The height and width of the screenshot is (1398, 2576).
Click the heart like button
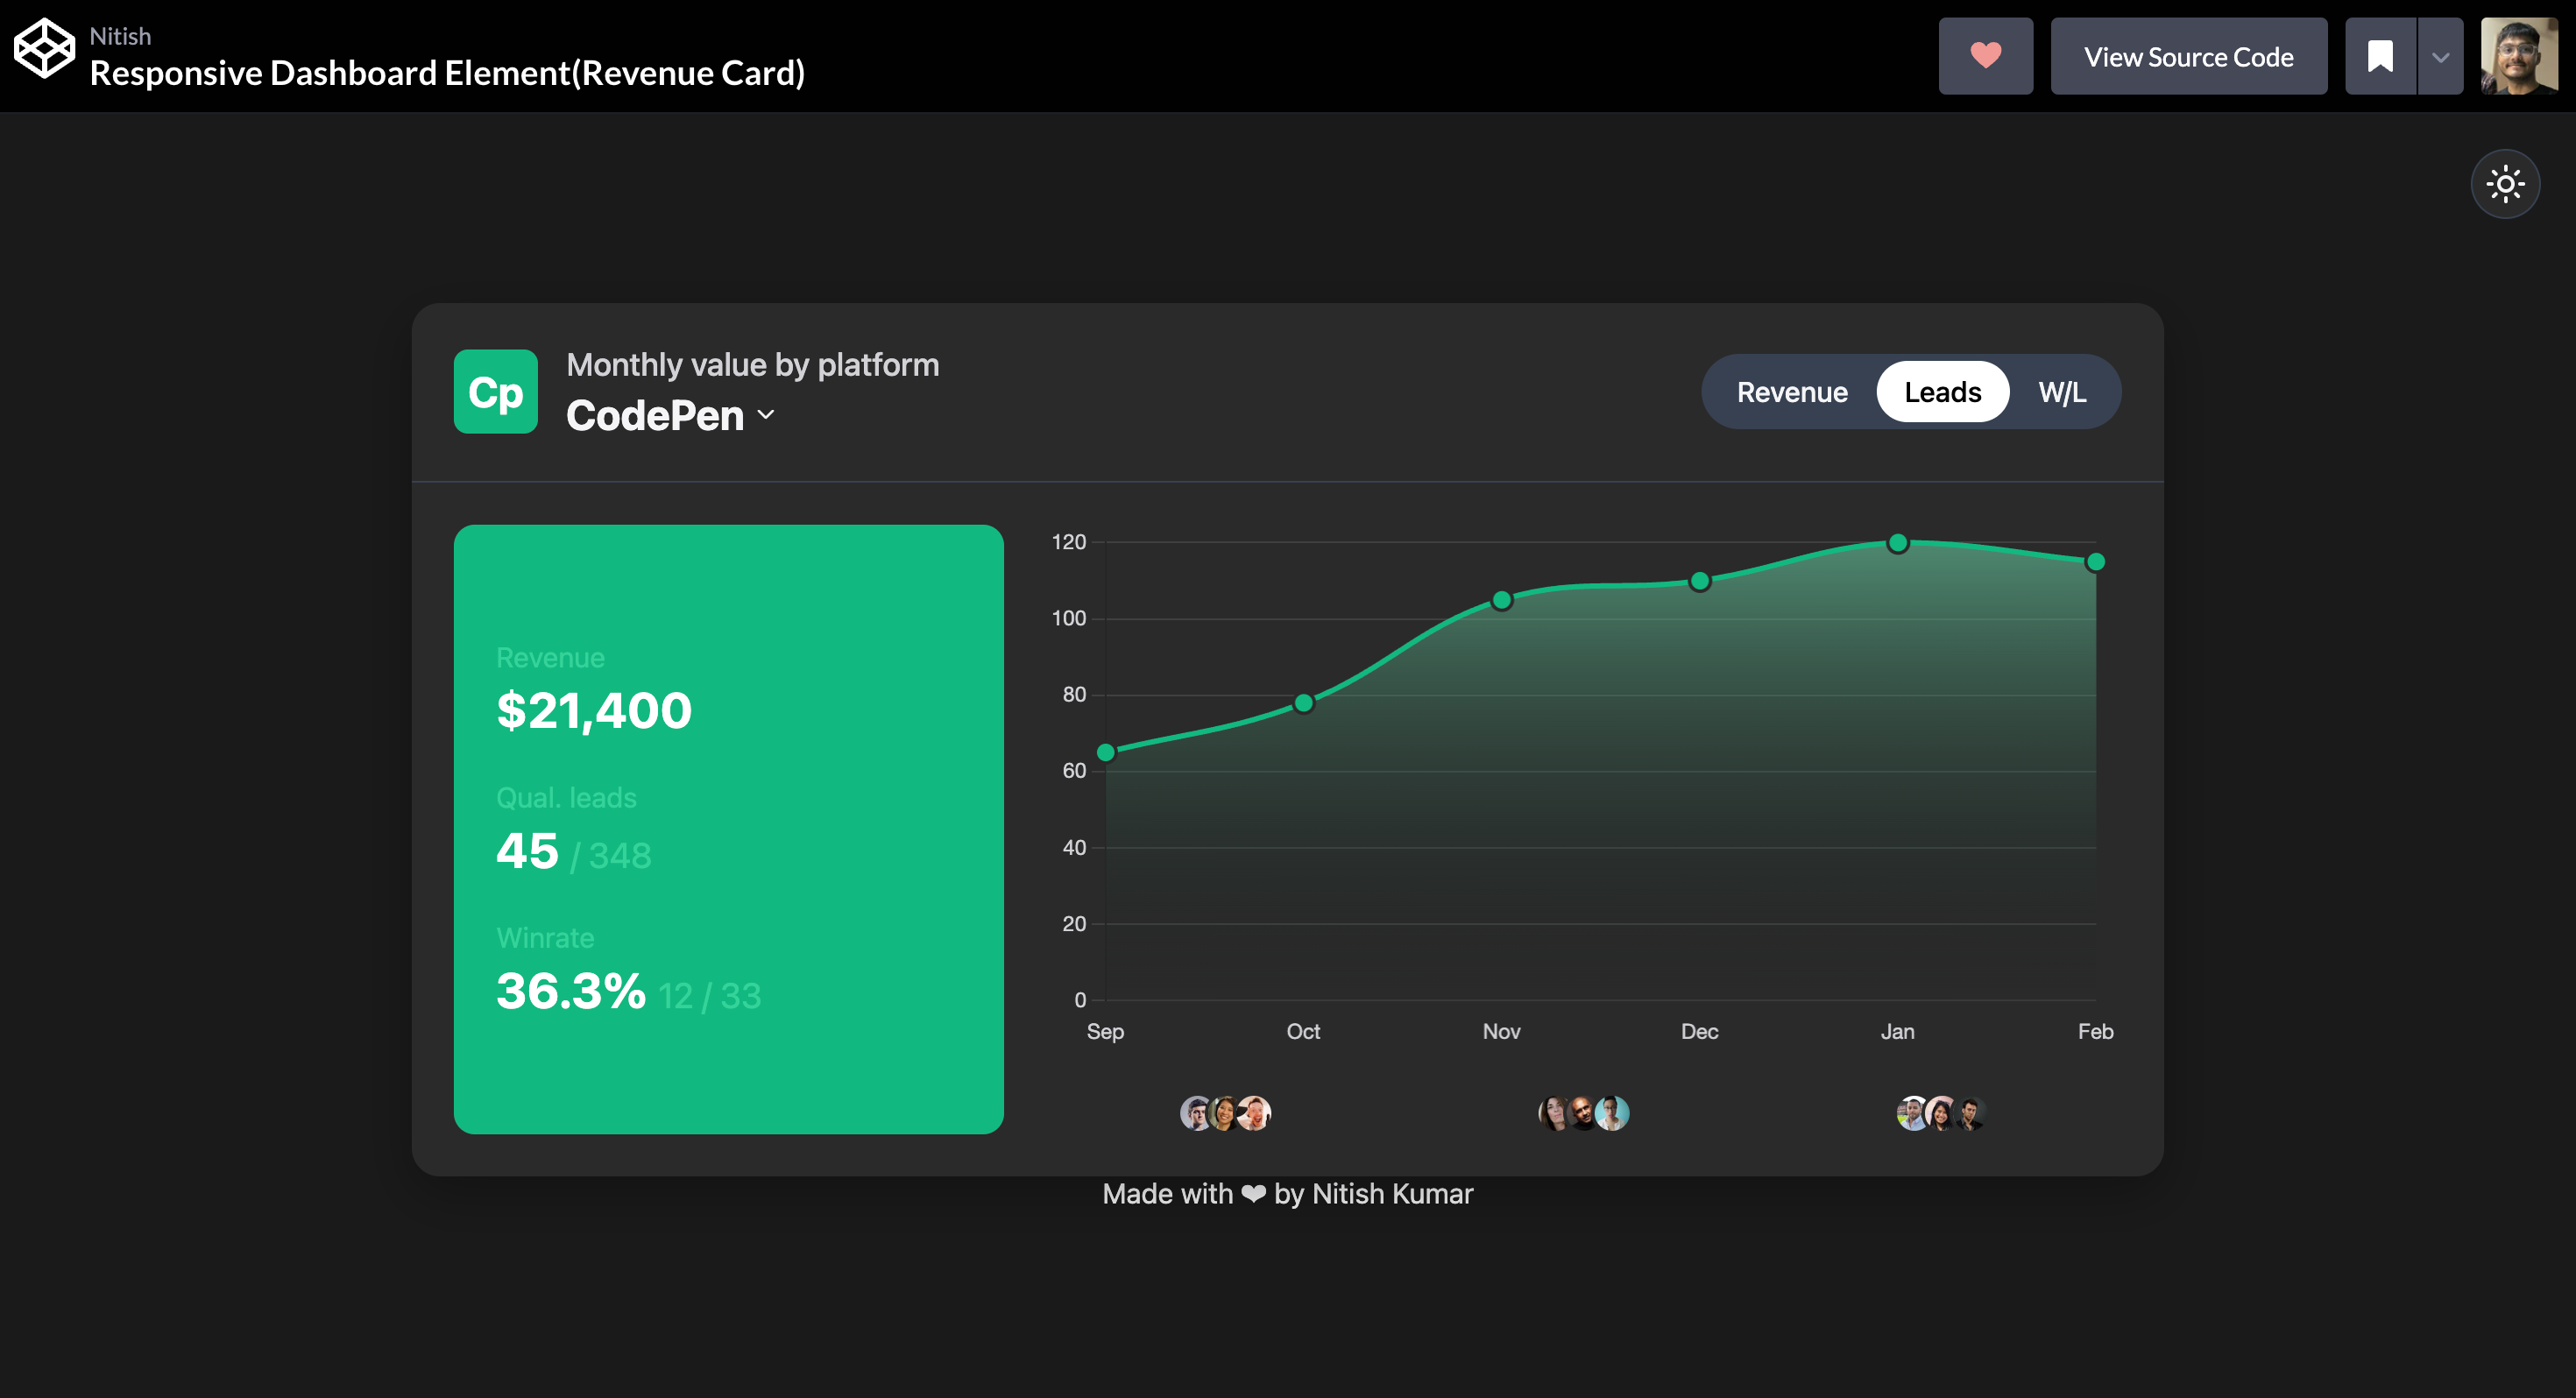coord(1985,56)
